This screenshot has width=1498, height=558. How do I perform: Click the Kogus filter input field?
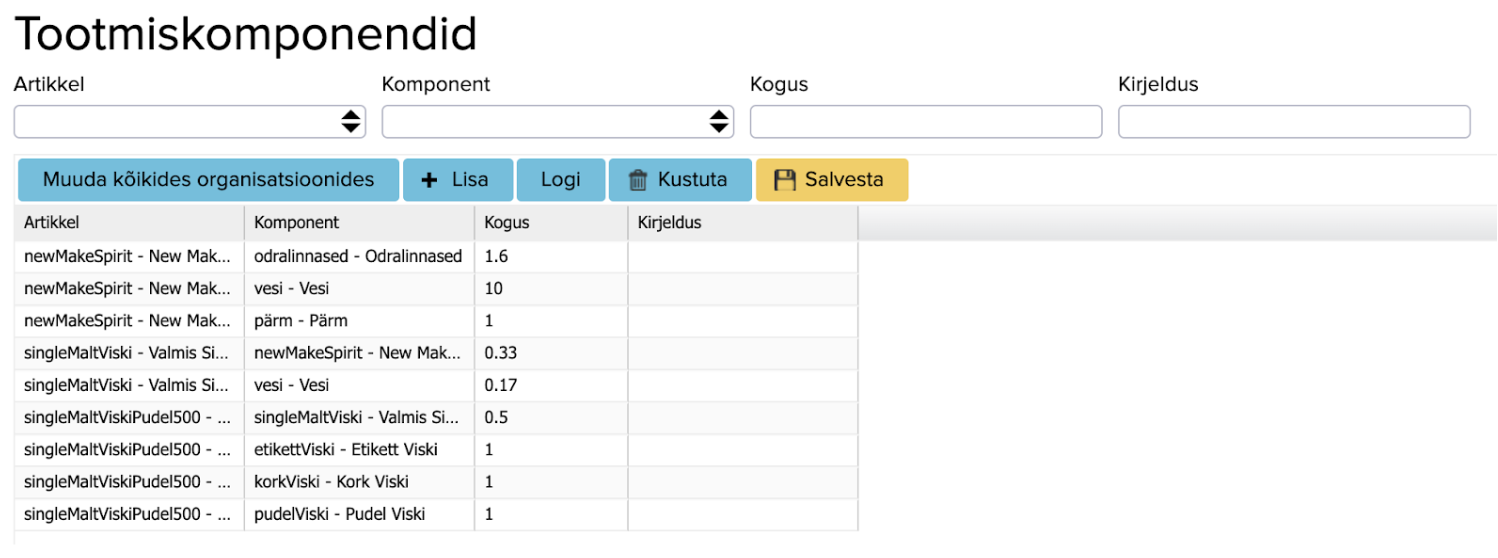[925, 121]
